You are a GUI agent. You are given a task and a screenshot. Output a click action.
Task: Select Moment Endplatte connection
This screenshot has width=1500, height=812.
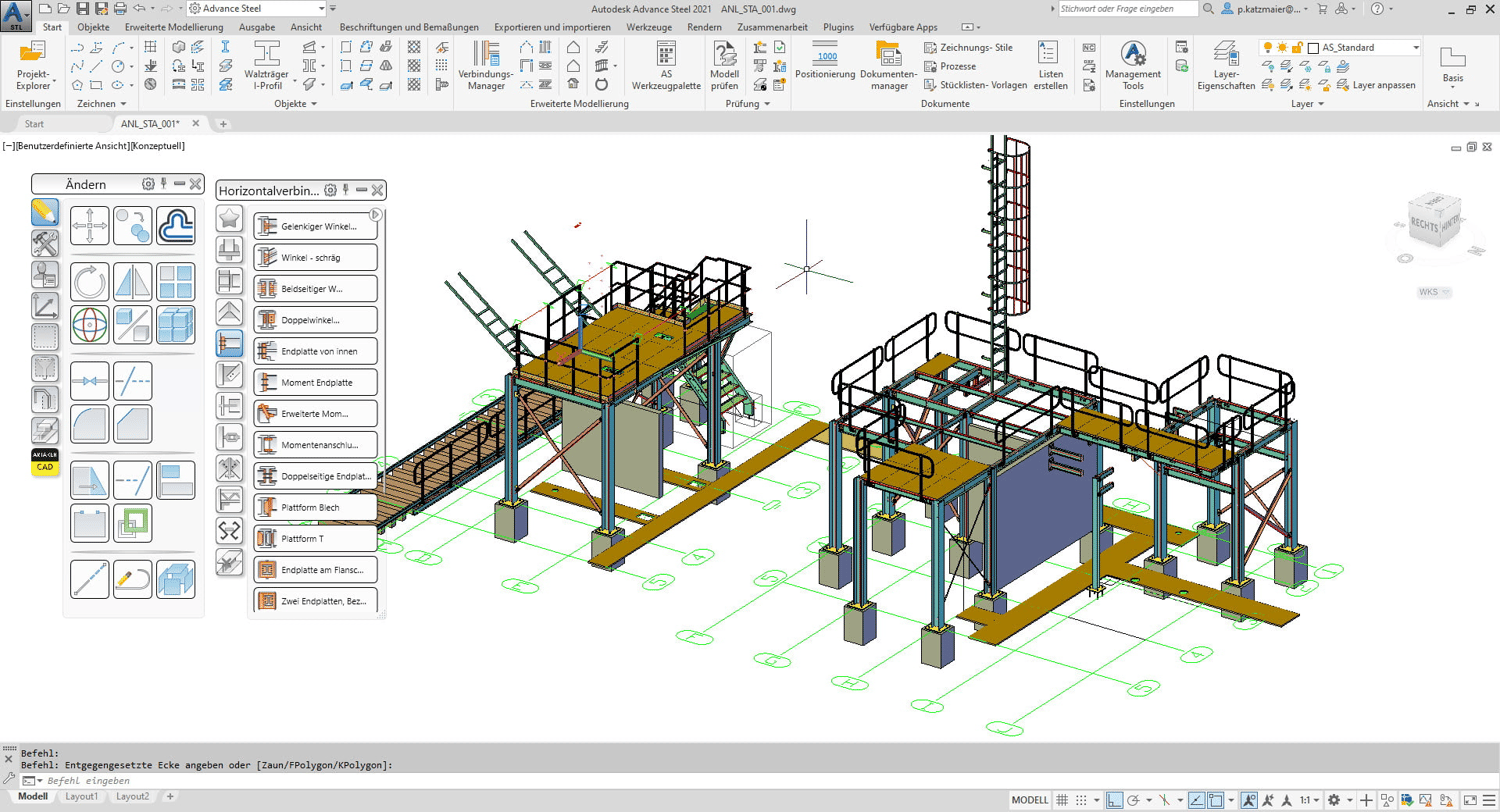pos(315,382)
